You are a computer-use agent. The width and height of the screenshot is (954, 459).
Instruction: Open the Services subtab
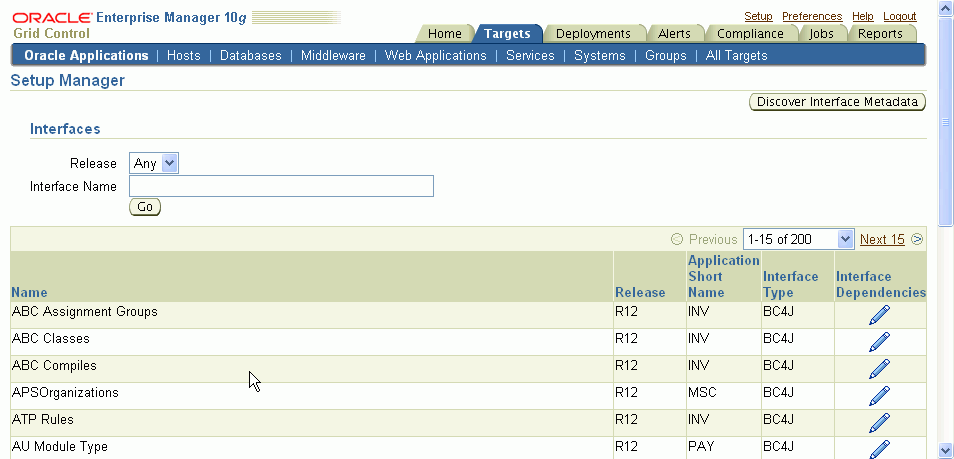[x=531, y=55]
